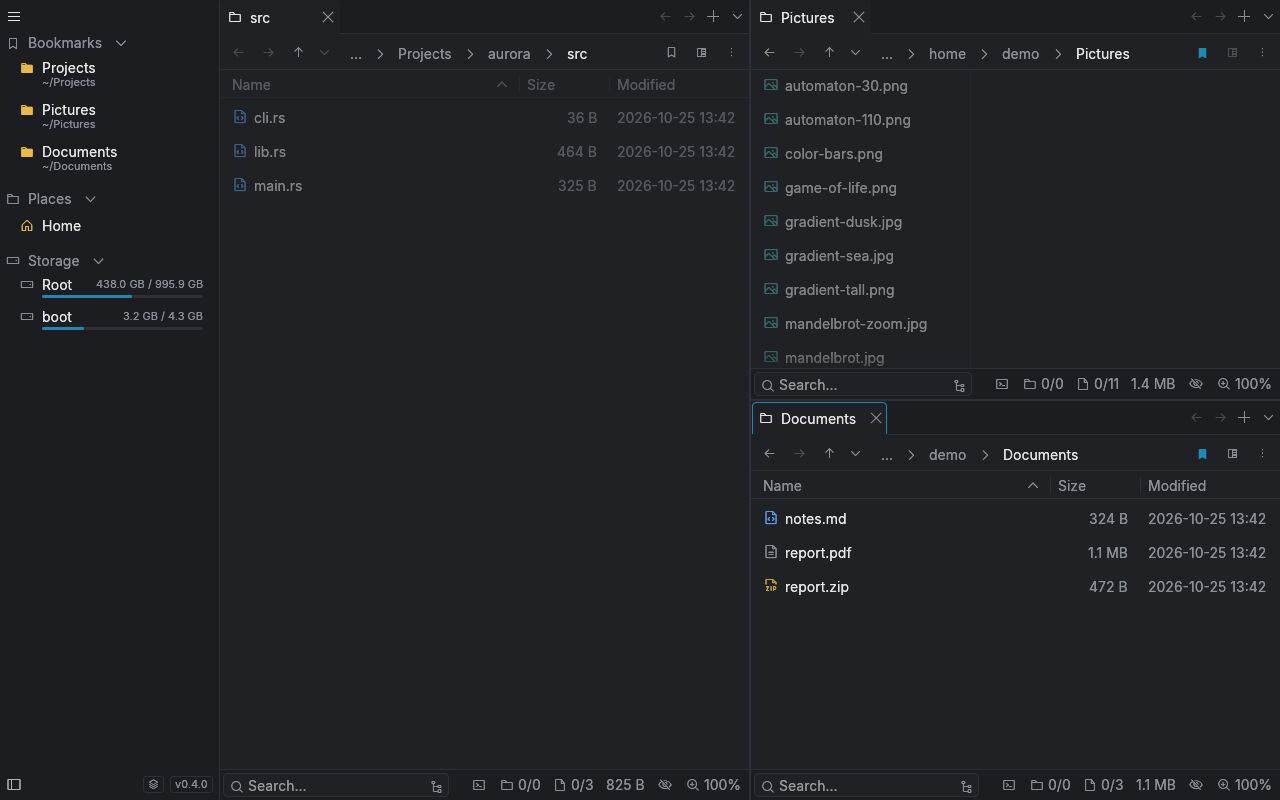Navigate to Projects in the src breadcrumb
Screen dimensions: 1280x800
click(x=424, y=54)
